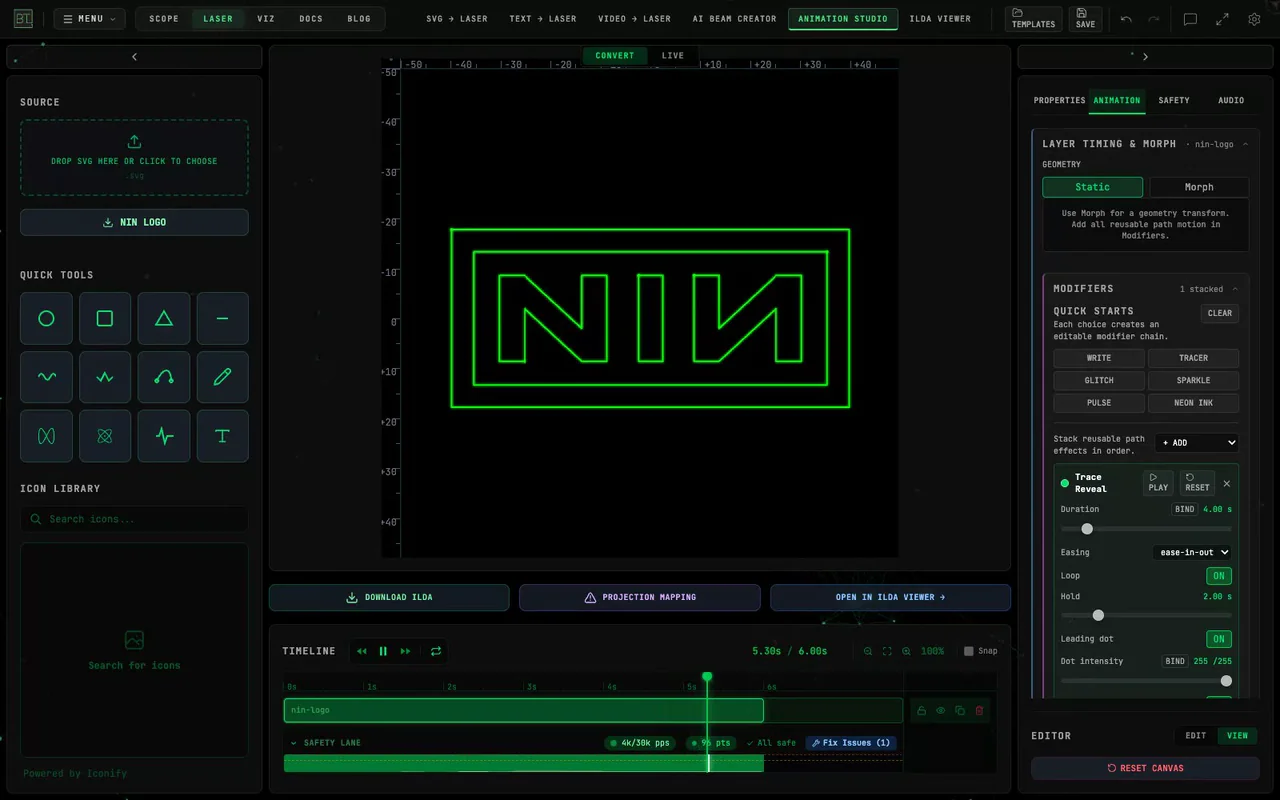Collapse the left sidebar panel arrow
1280x800 pixels.
pyautogui.click(x=134, y=57)
